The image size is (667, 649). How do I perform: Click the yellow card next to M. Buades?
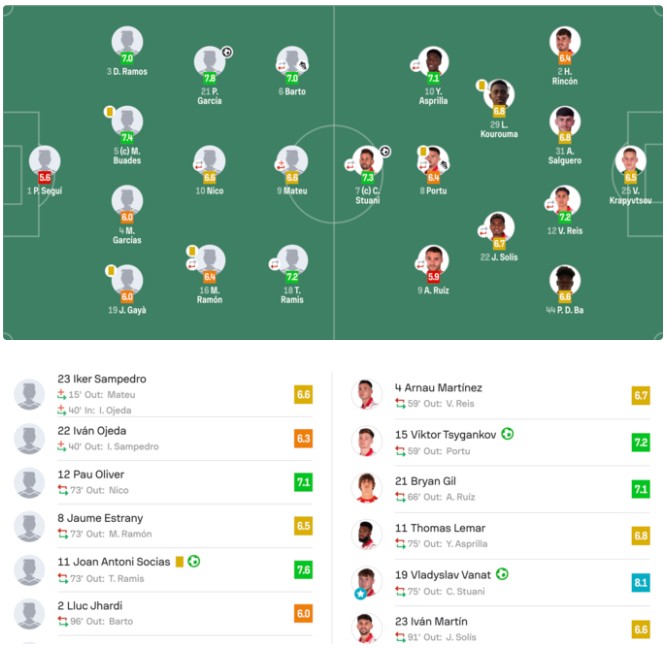(x=109, y=112)
